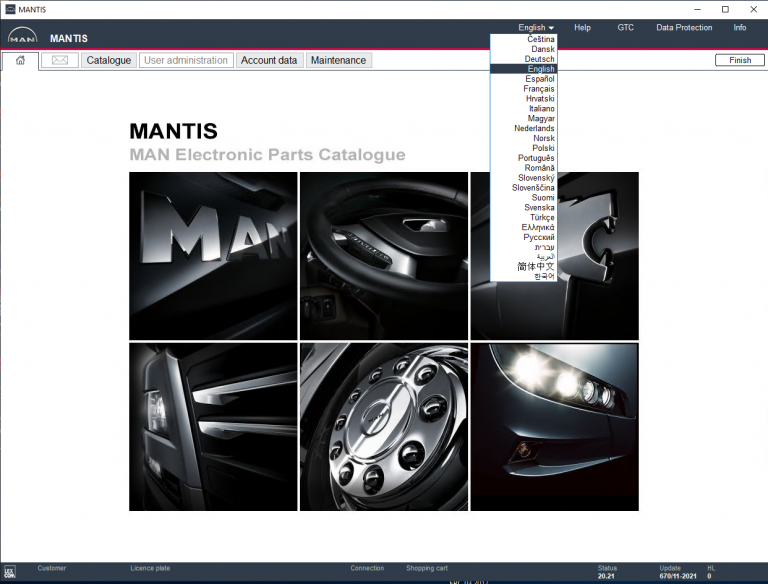Viewport: 768px width, 584px height.
Task: Open the Home tab with house icon
Action: tap(20, 60)
